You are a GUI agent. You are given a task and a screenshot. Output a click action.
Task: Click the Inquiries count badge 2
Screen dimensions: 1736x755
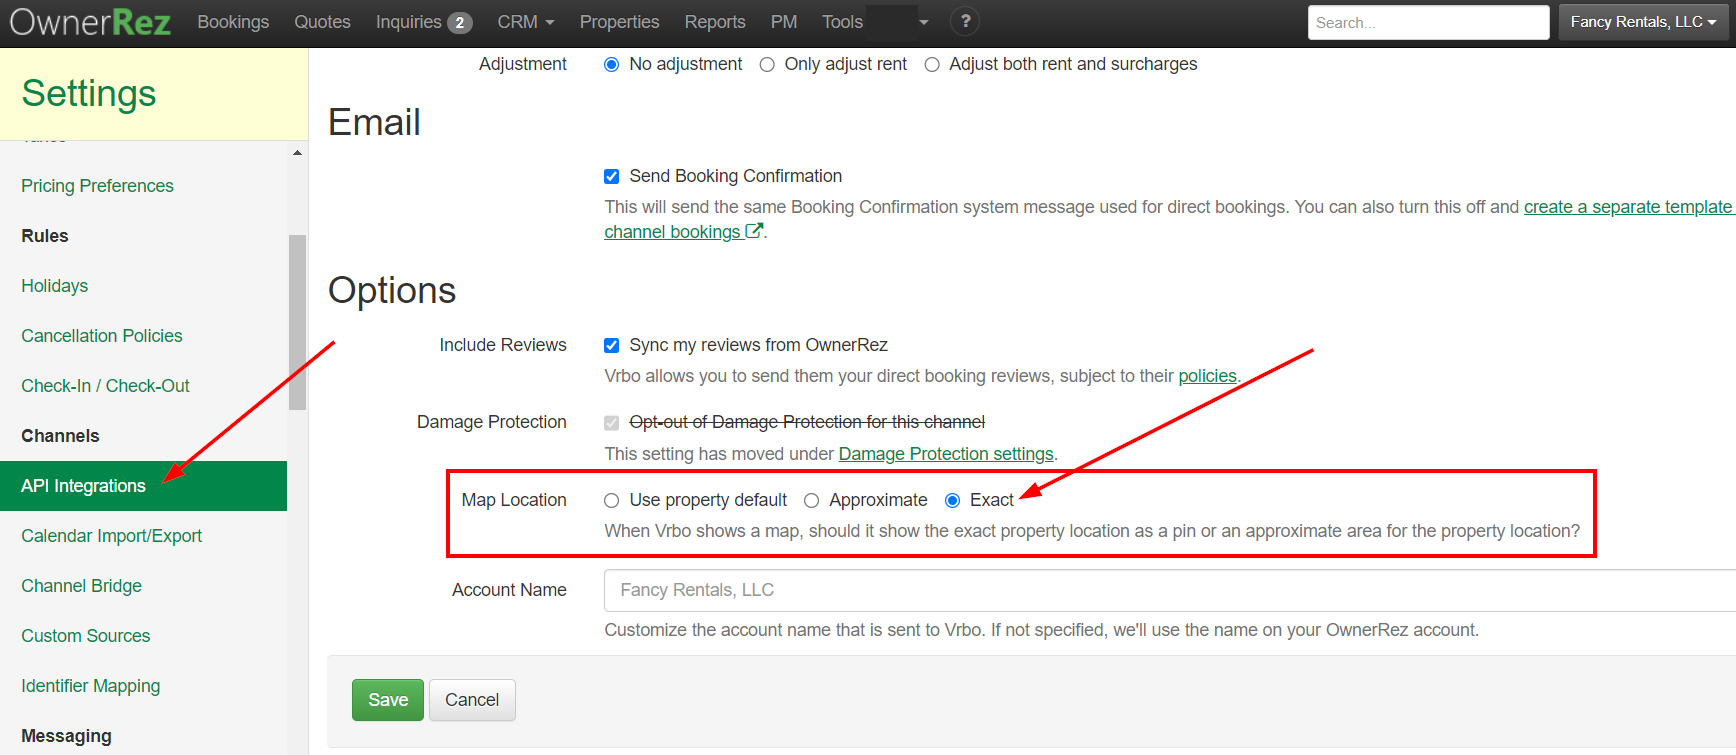point(459,22)
